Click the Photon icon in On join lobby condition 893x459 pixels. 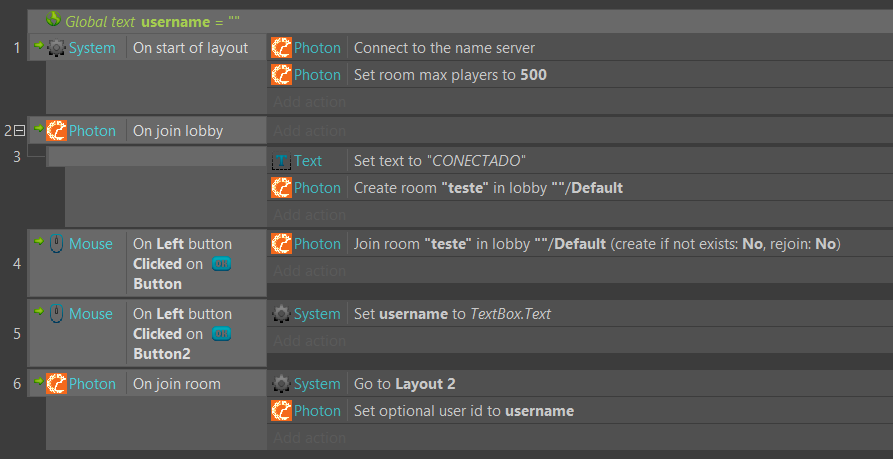[x=56, y=130]
